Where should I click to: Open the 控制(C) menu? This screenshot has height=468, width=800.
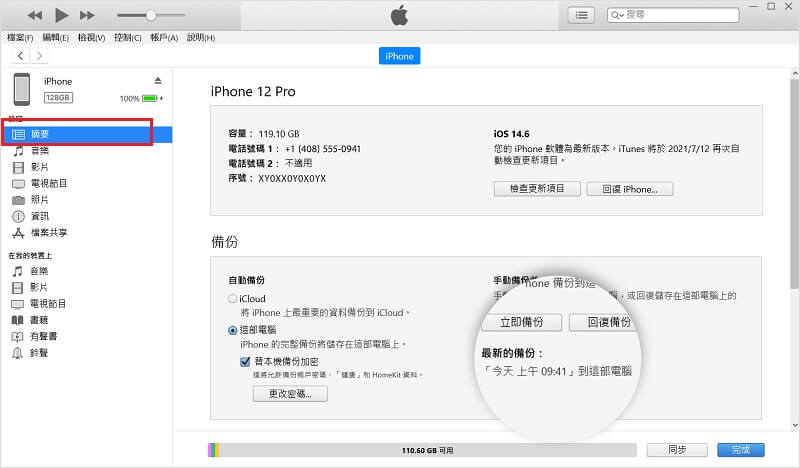coord(128,37)
